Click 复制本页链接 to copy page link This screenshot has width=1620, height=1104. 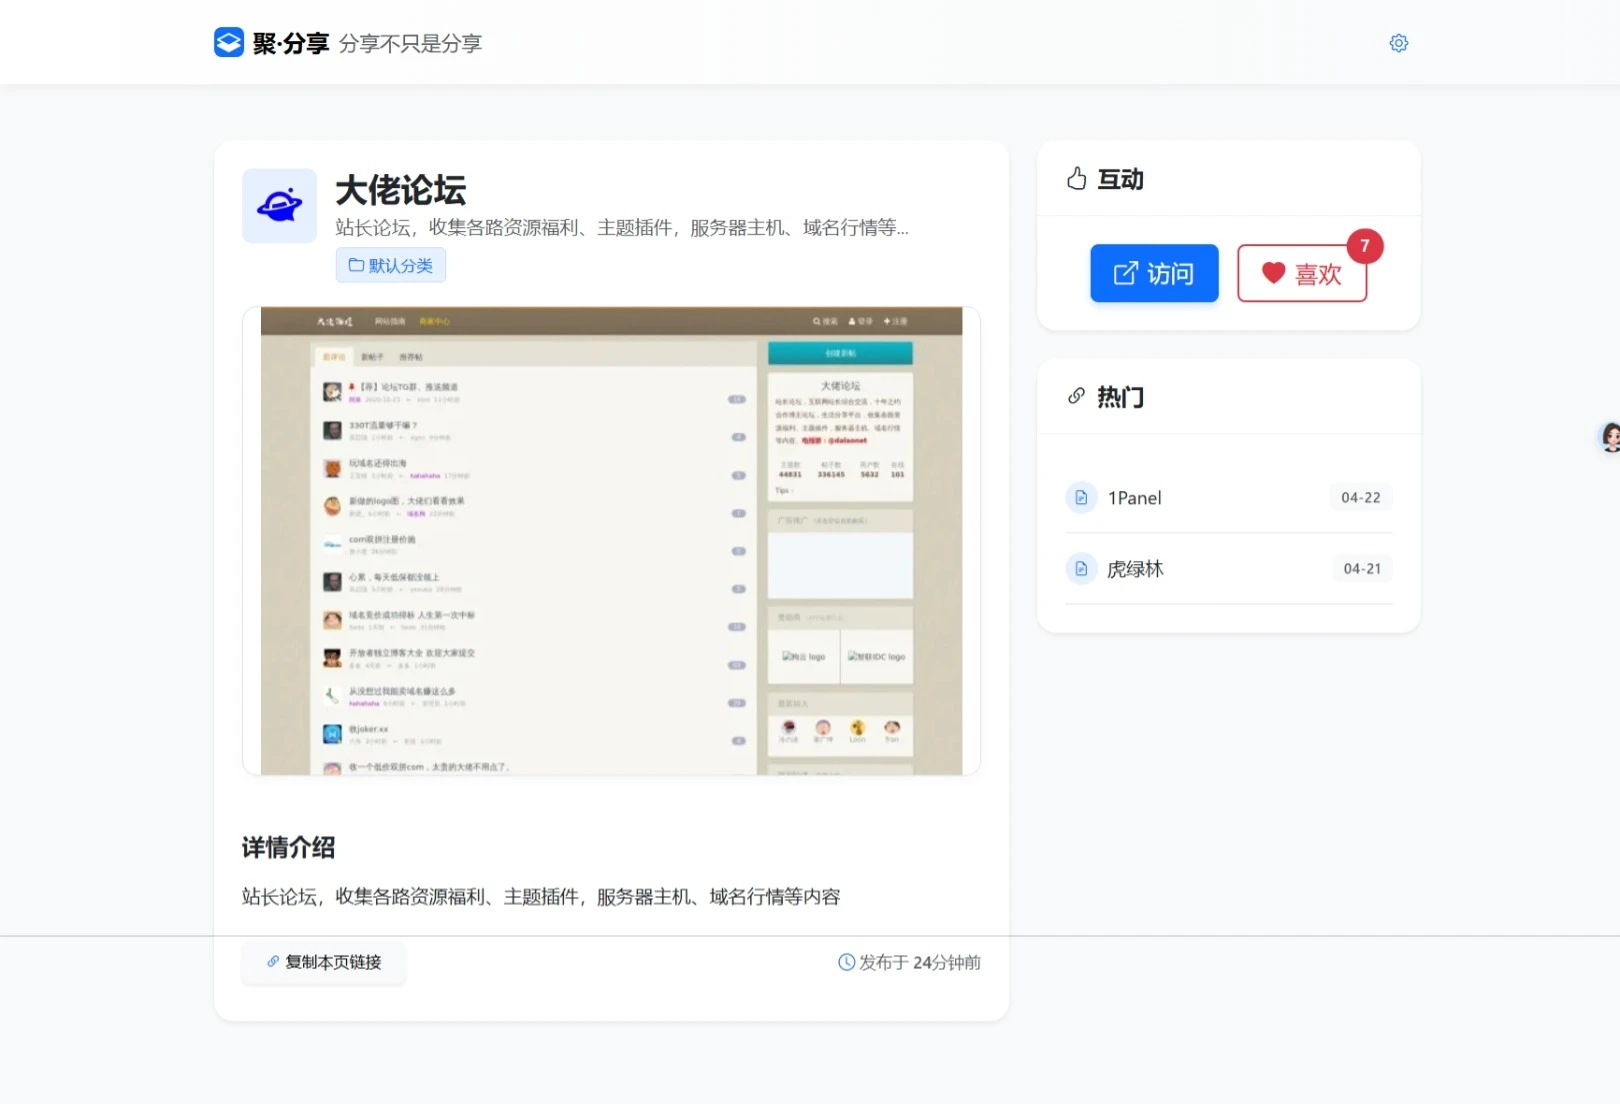[324, 962]
